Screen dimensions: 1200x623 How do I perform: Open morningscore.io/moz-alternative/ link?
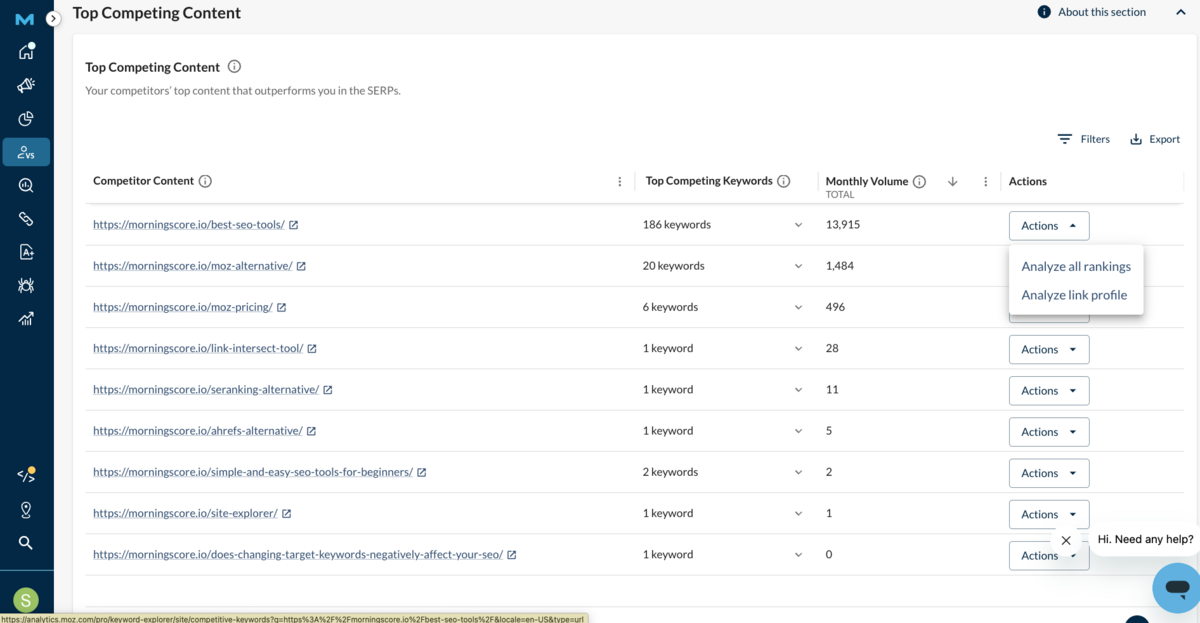pos(193,266)
